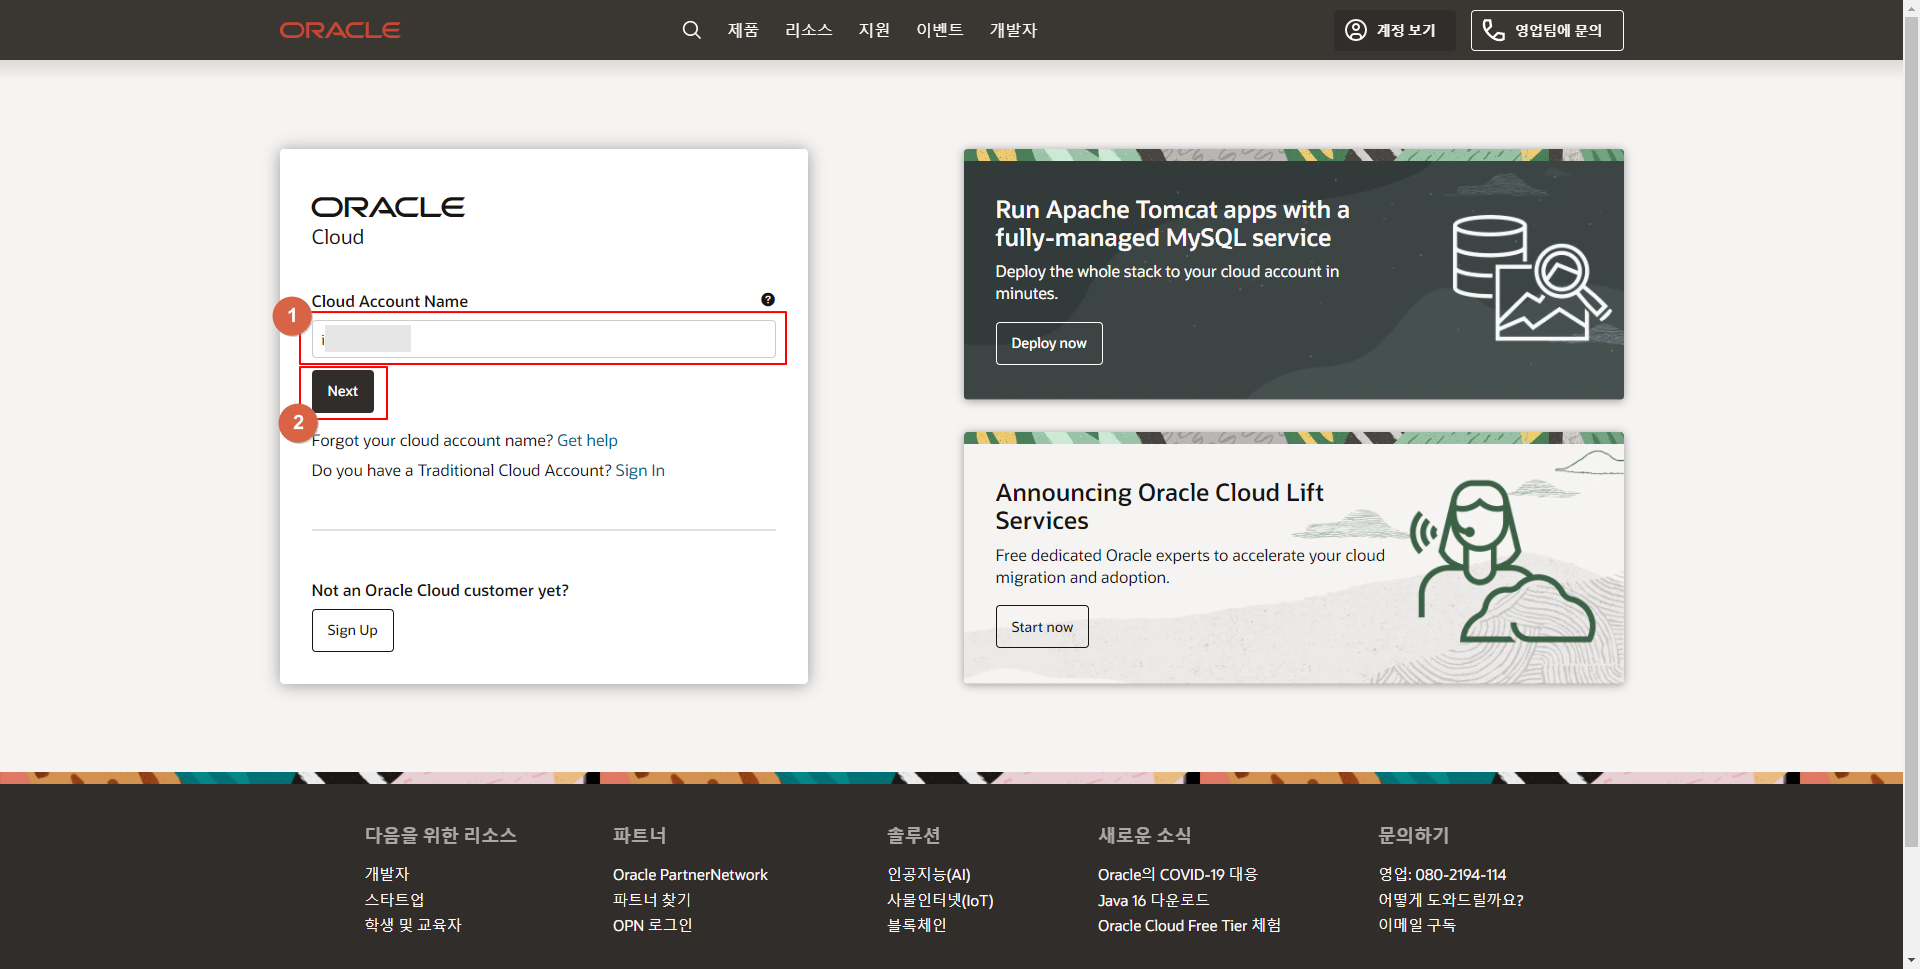Image resolution: width=1920 pixels, height=969 pixels.
Task: Click the 'Run Apache Tomcat apps' headline
Action: tap(1172, 223)
